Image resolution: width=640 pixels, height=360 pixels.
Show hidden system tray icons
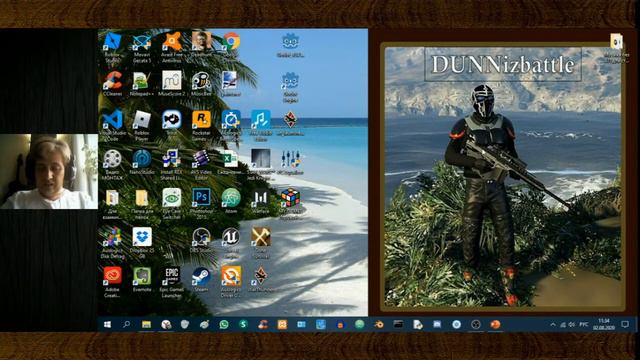tap(553, 324)
